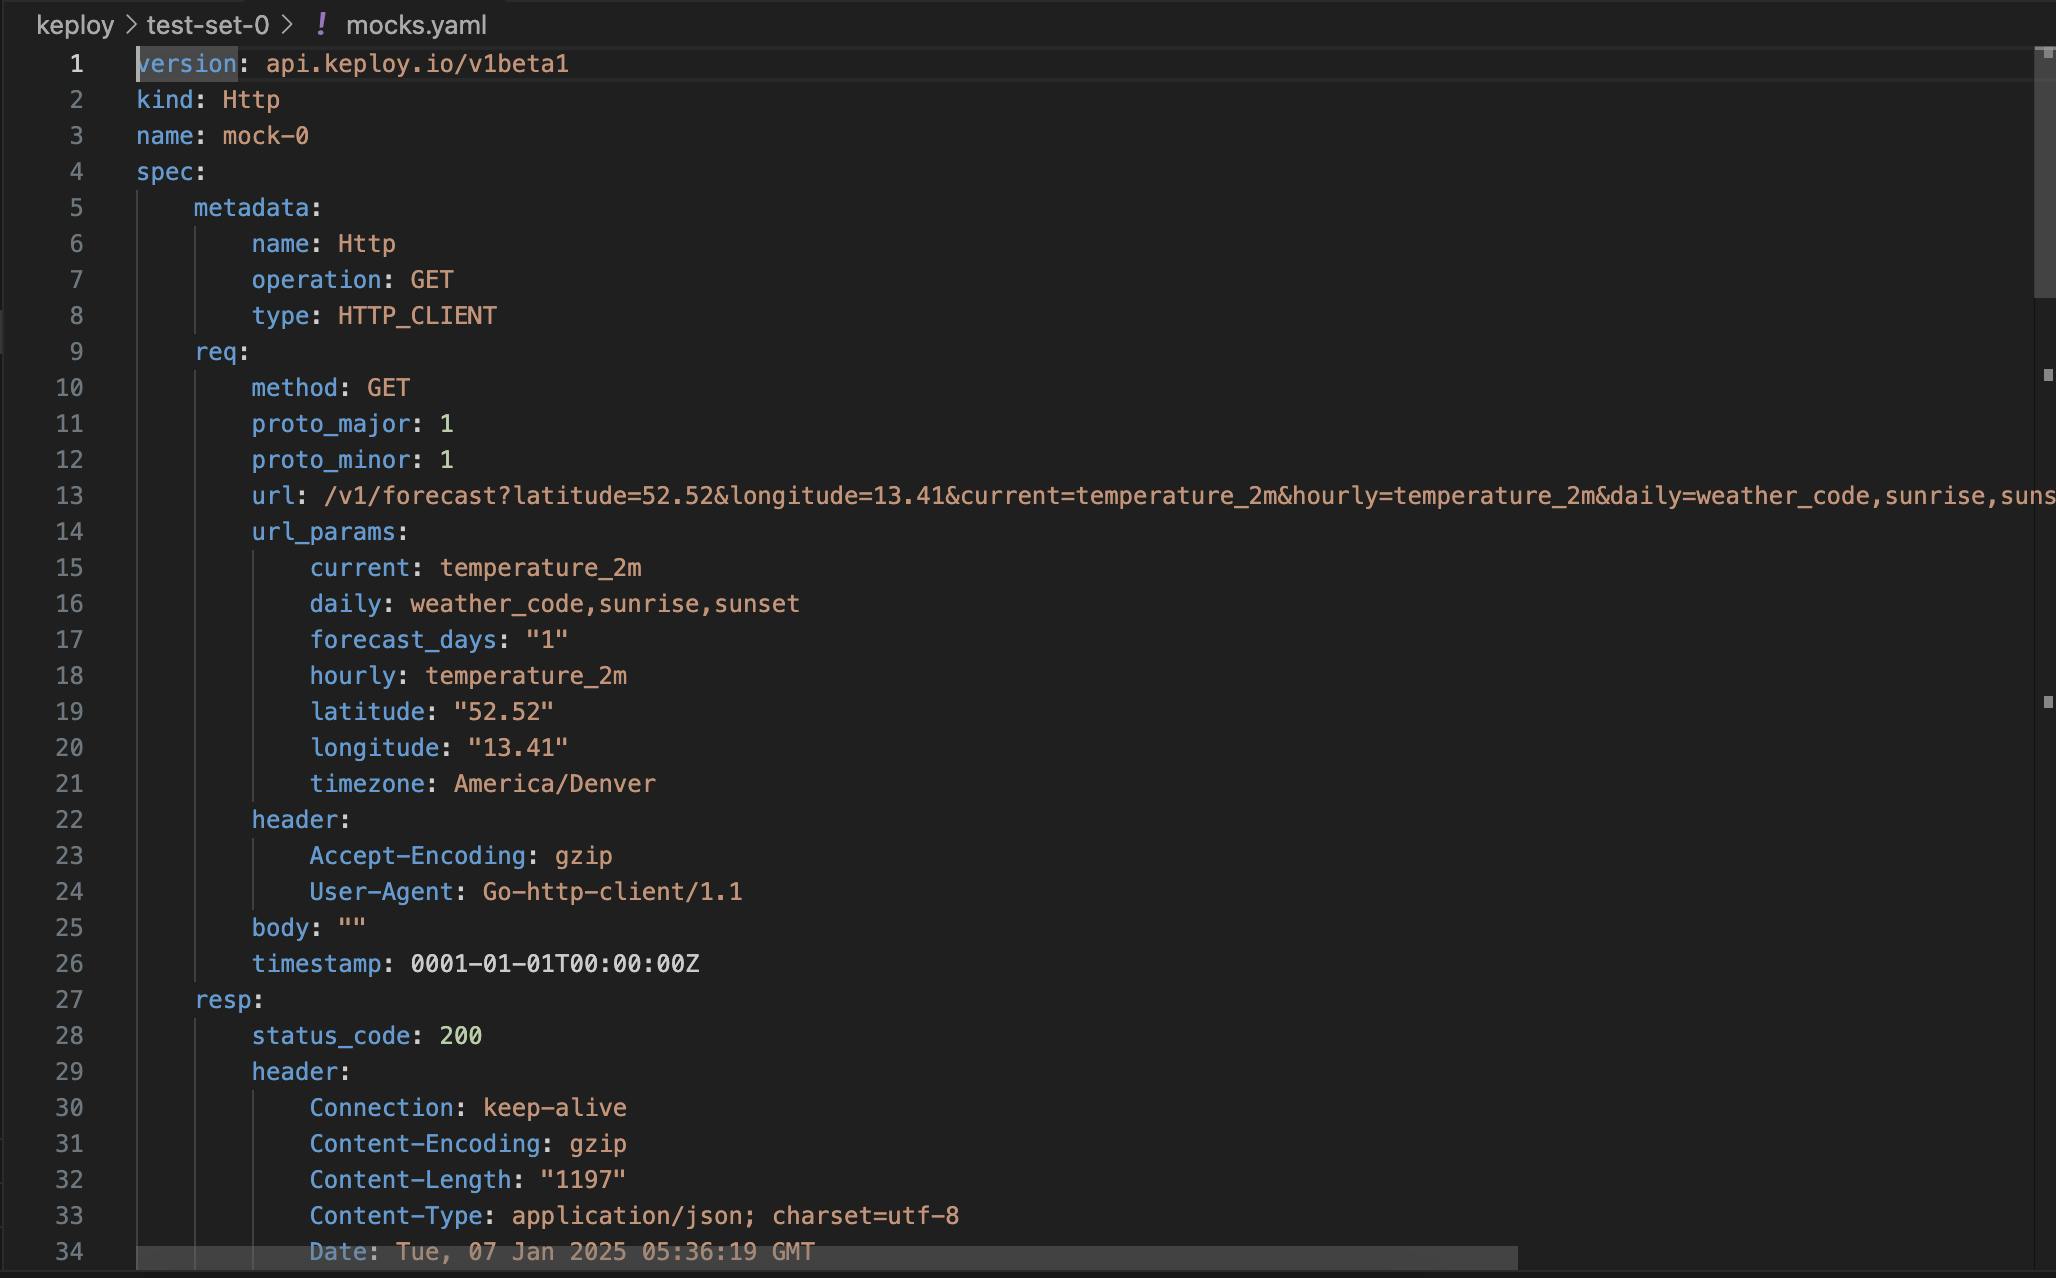
Task: Click the Date value Tue, 07 Jan 2025
Action: tap(605, 1252)
